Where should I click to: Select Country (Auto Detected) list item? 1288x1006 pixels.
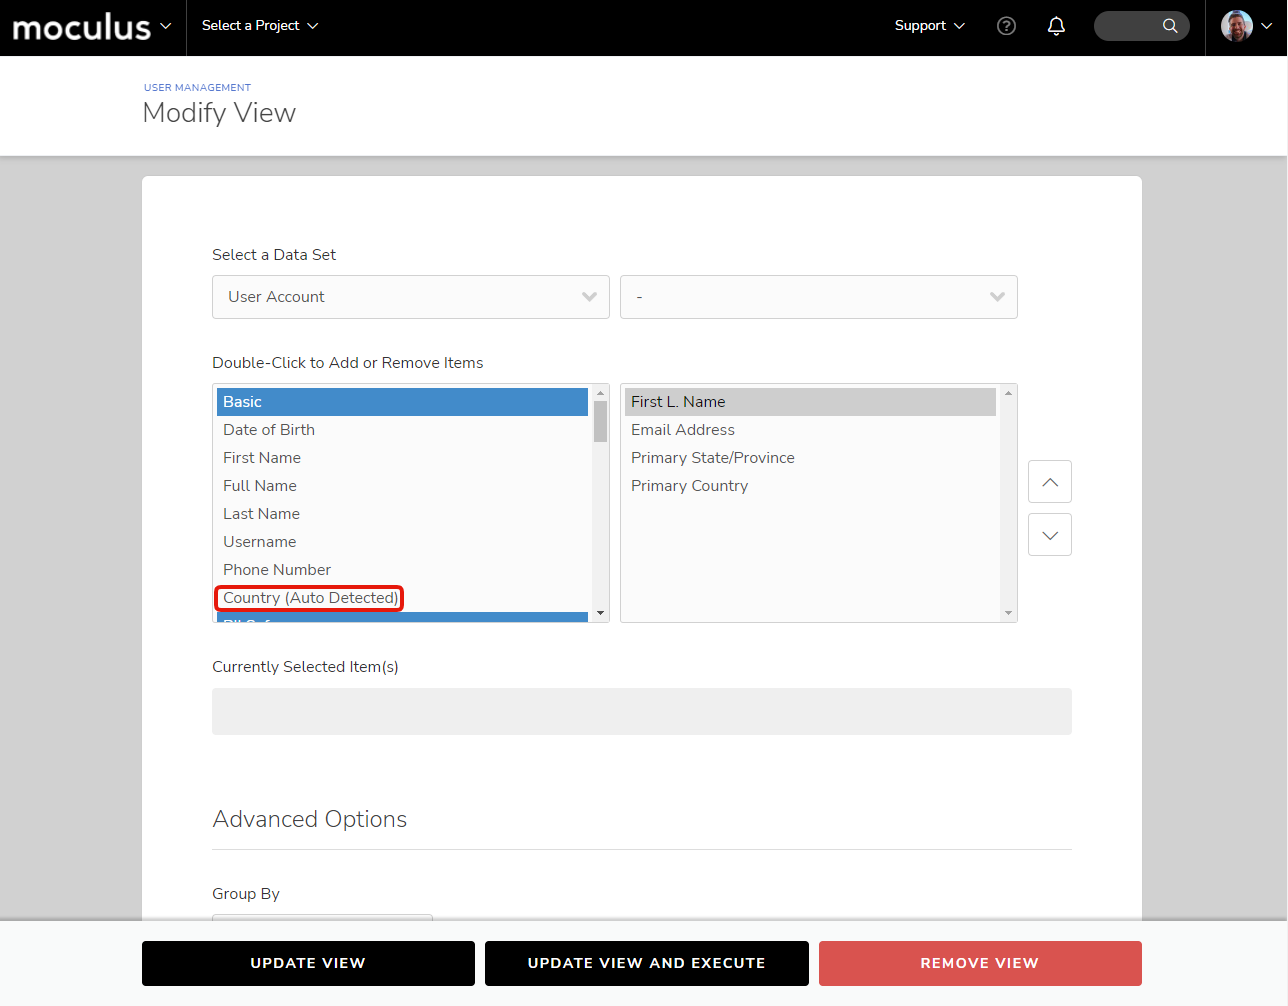(310, 598)
